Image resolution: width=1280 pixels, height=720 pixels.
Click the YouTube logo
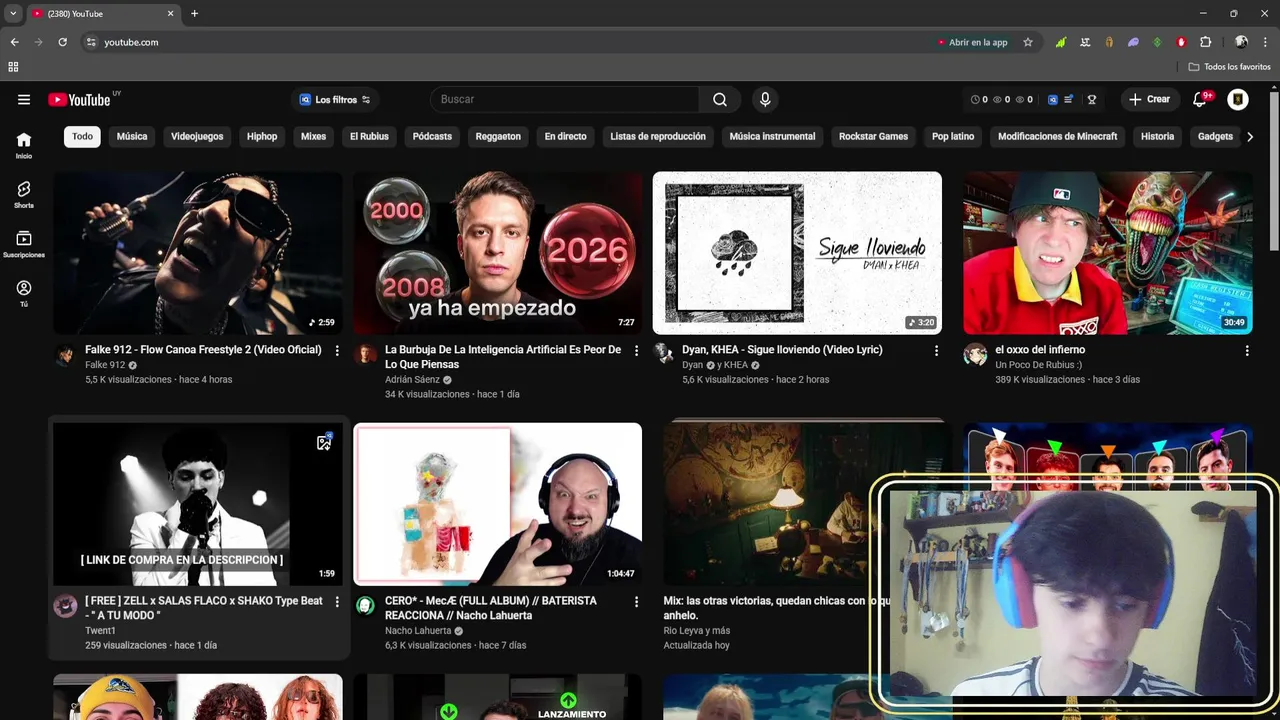click(x=79, y=99)
